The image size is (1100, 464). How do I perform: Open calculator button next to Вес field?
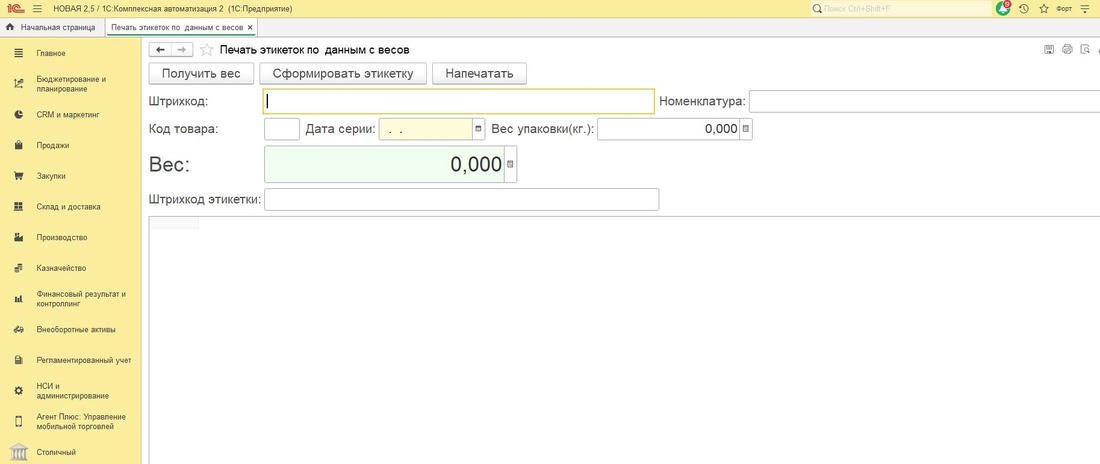[x=510, y=164]
